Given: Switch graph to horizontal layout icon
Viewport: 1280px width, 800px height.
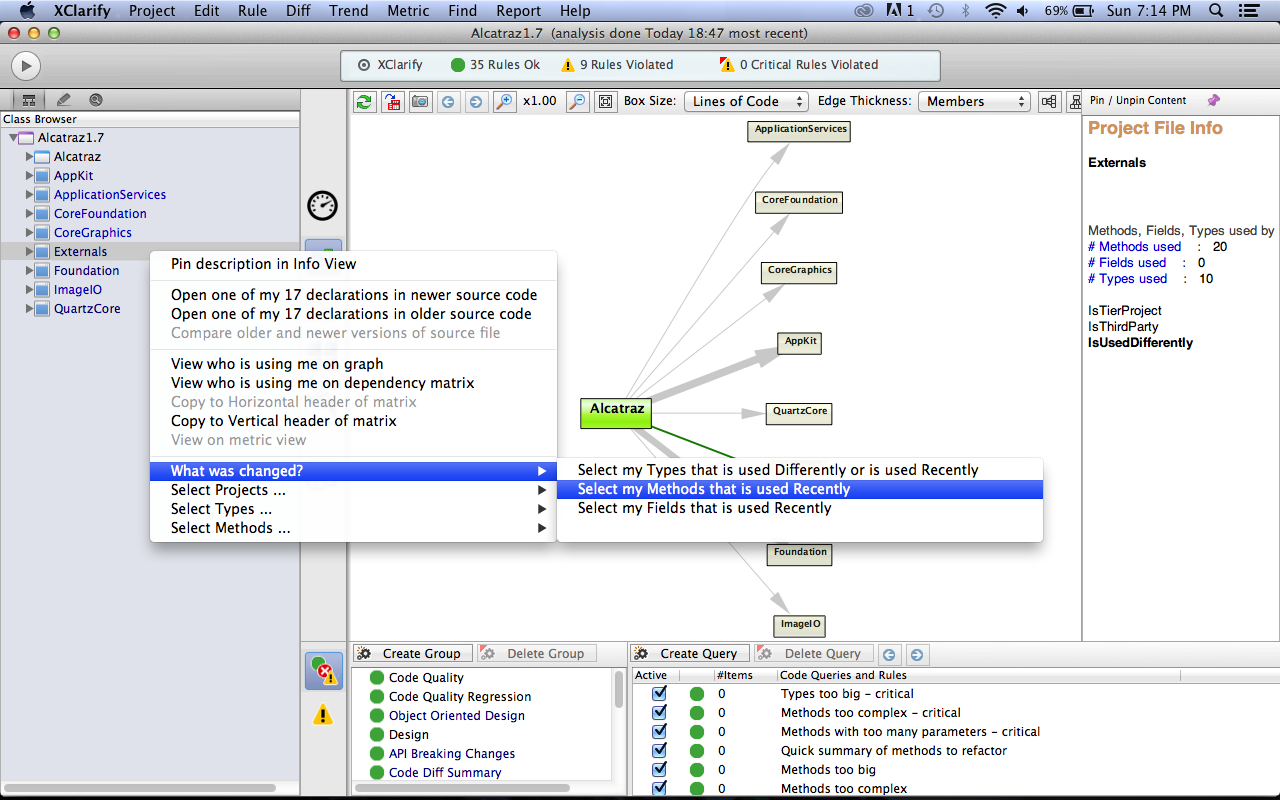Looking at the screenshot, I should [x=1049, y=102].
